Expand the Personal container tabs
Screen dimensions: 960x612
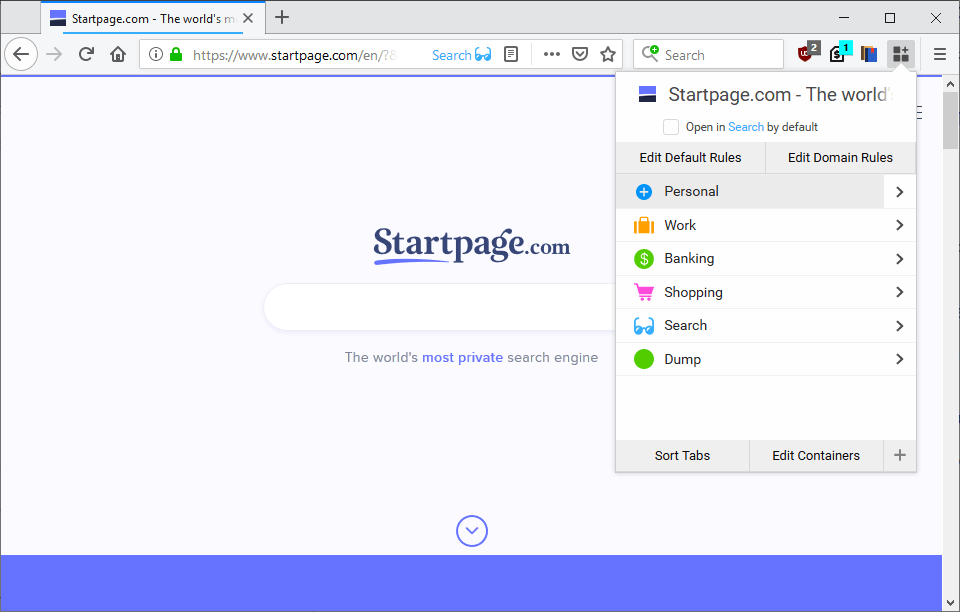point(899,192)
